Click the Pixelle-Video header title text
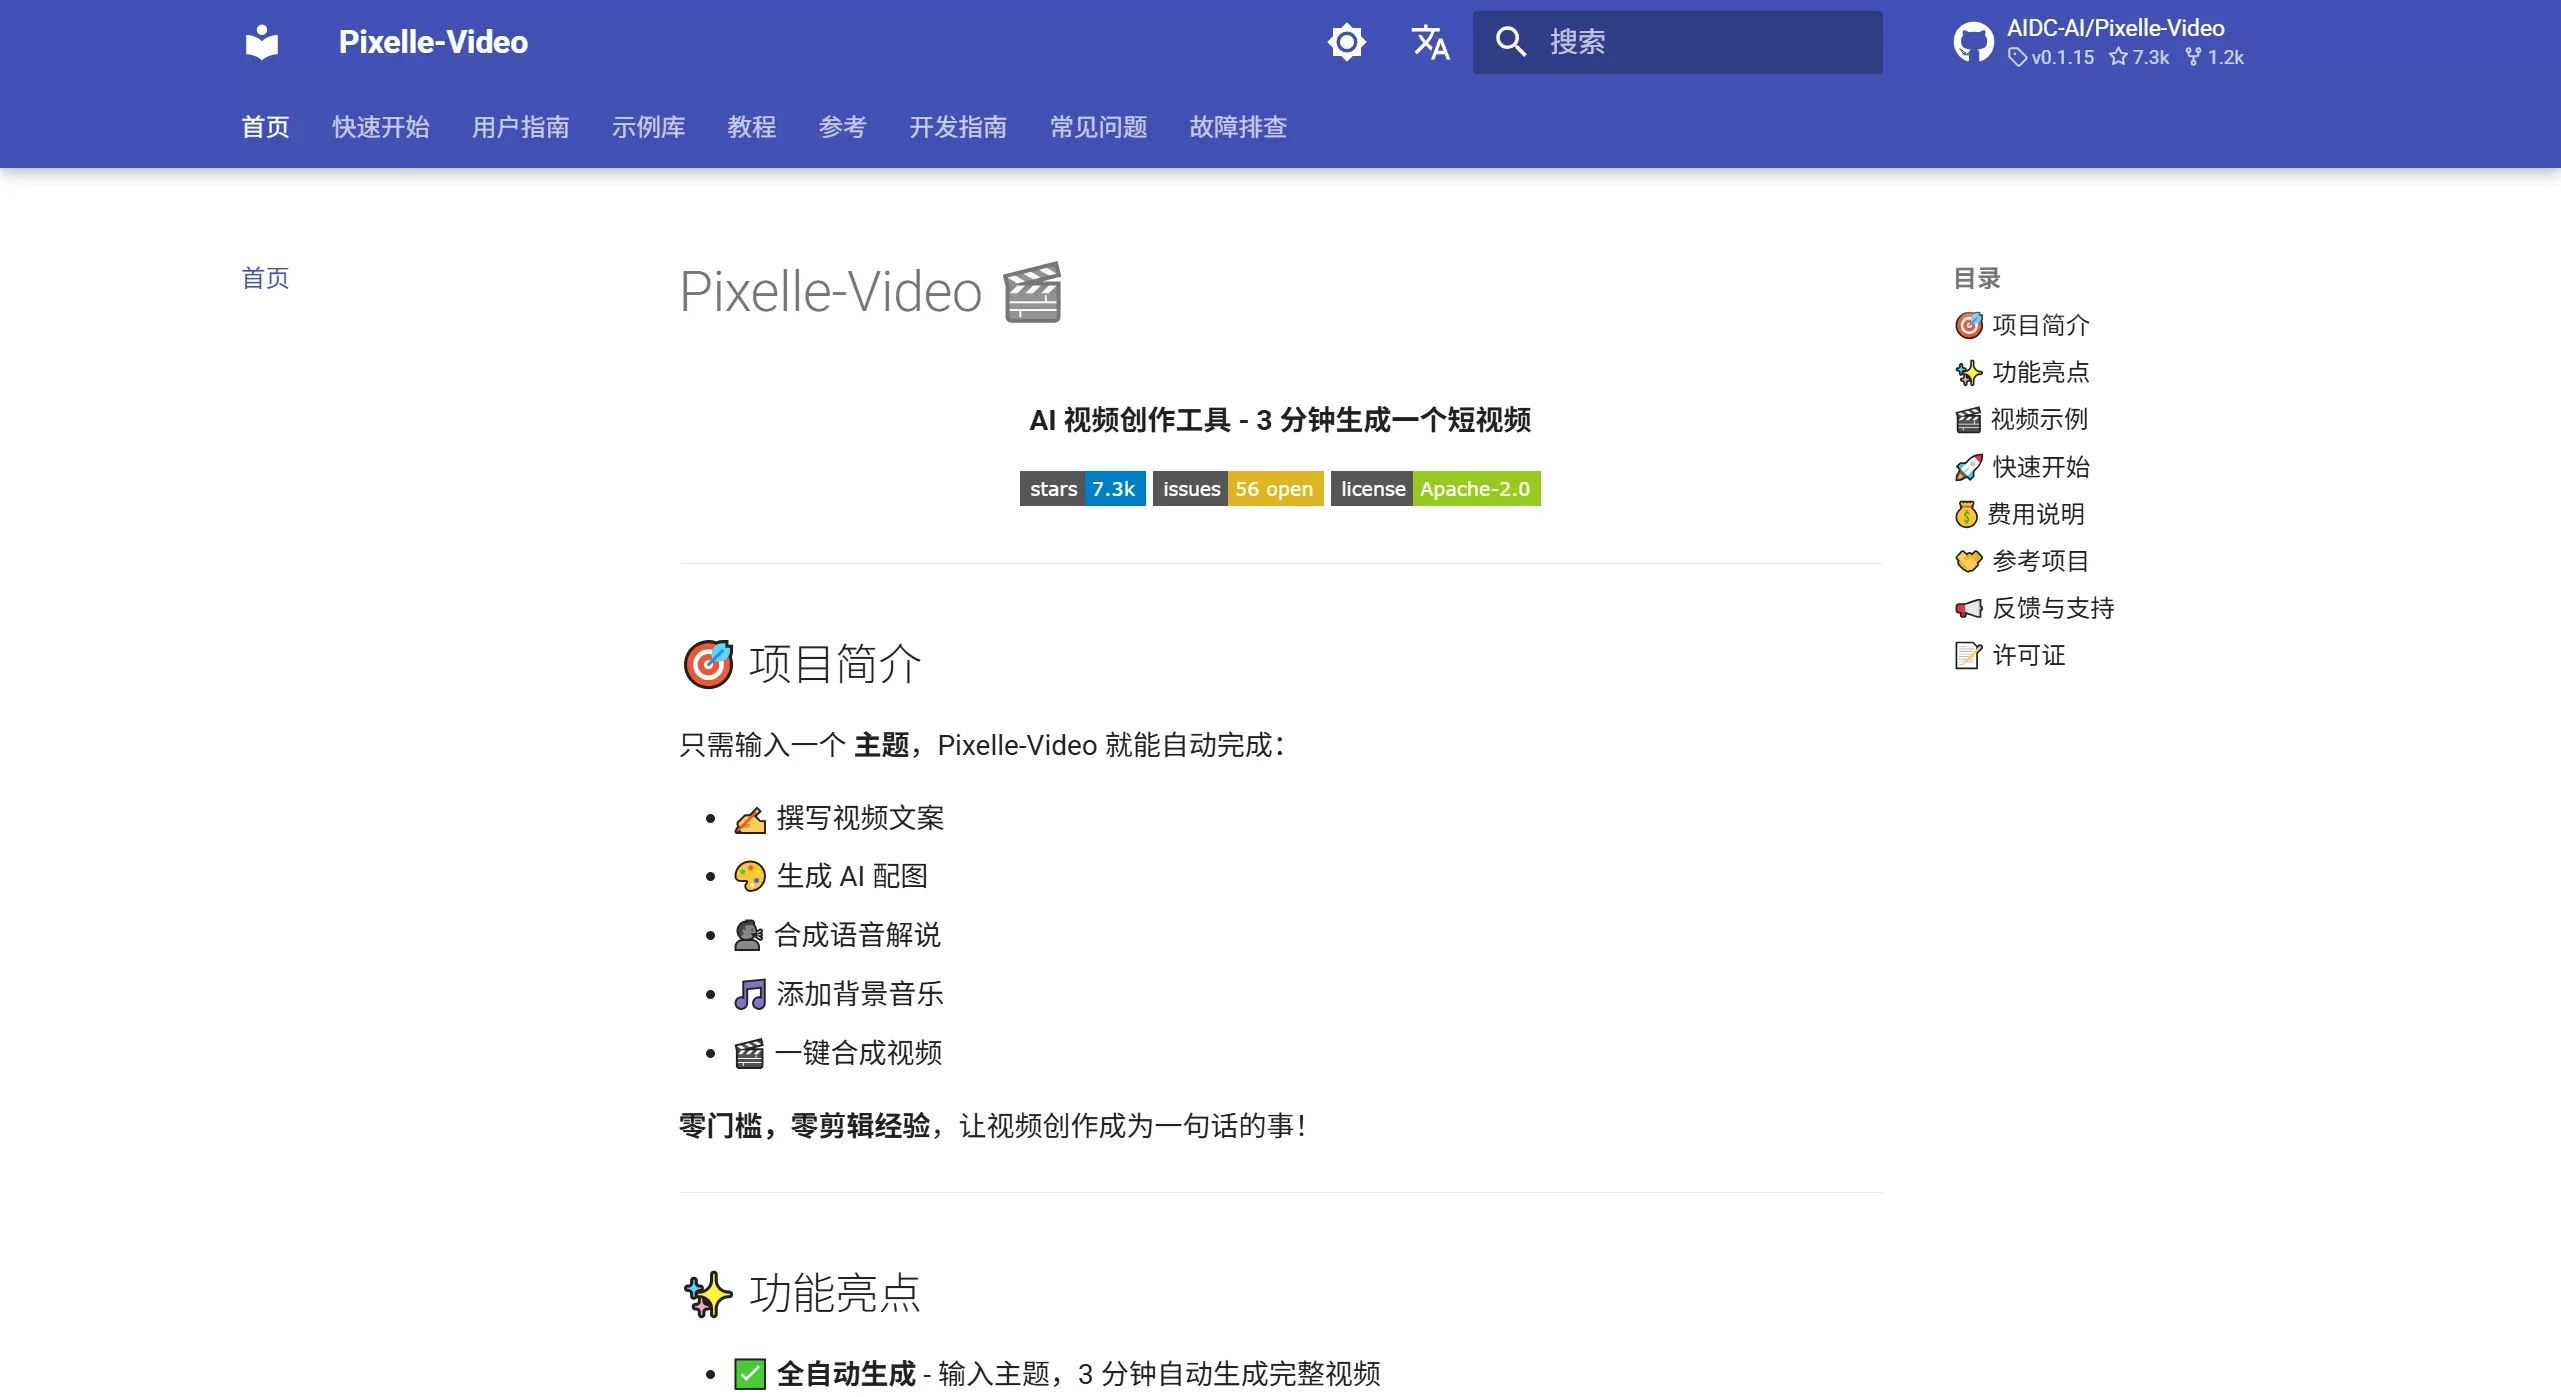The width and height of the screenshot is (2561, 1397). (x=433, y=42)
